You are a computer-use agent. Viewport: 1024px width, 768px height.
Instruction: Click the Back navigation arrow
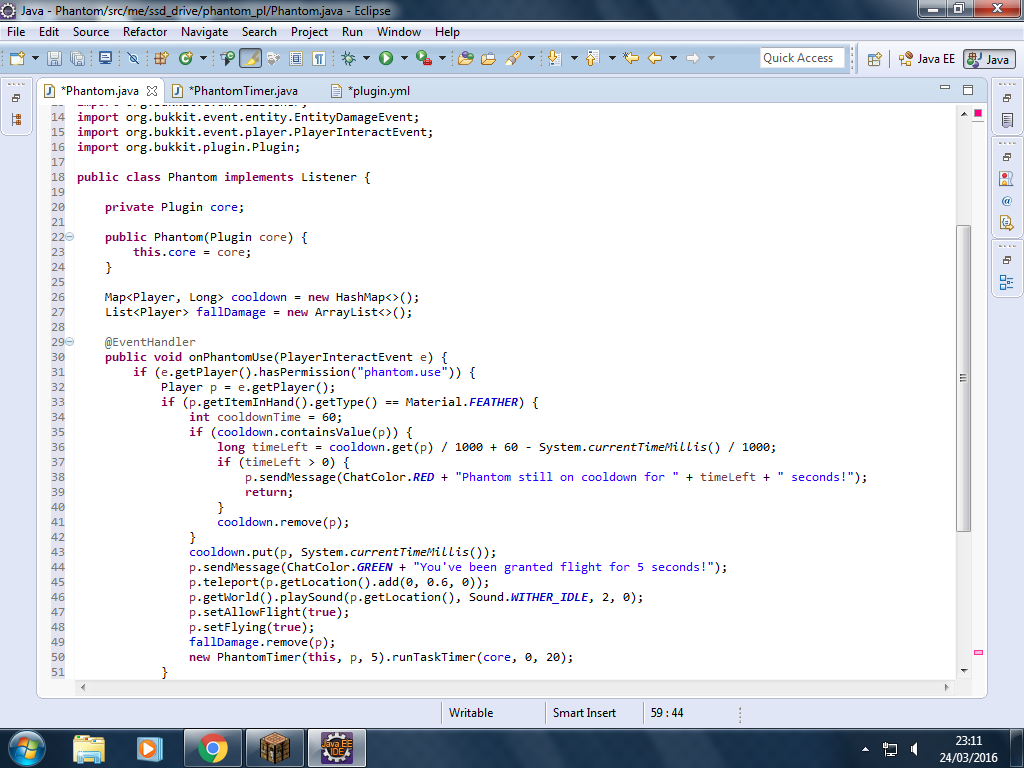pyautogui.click(x=655, y=58)
